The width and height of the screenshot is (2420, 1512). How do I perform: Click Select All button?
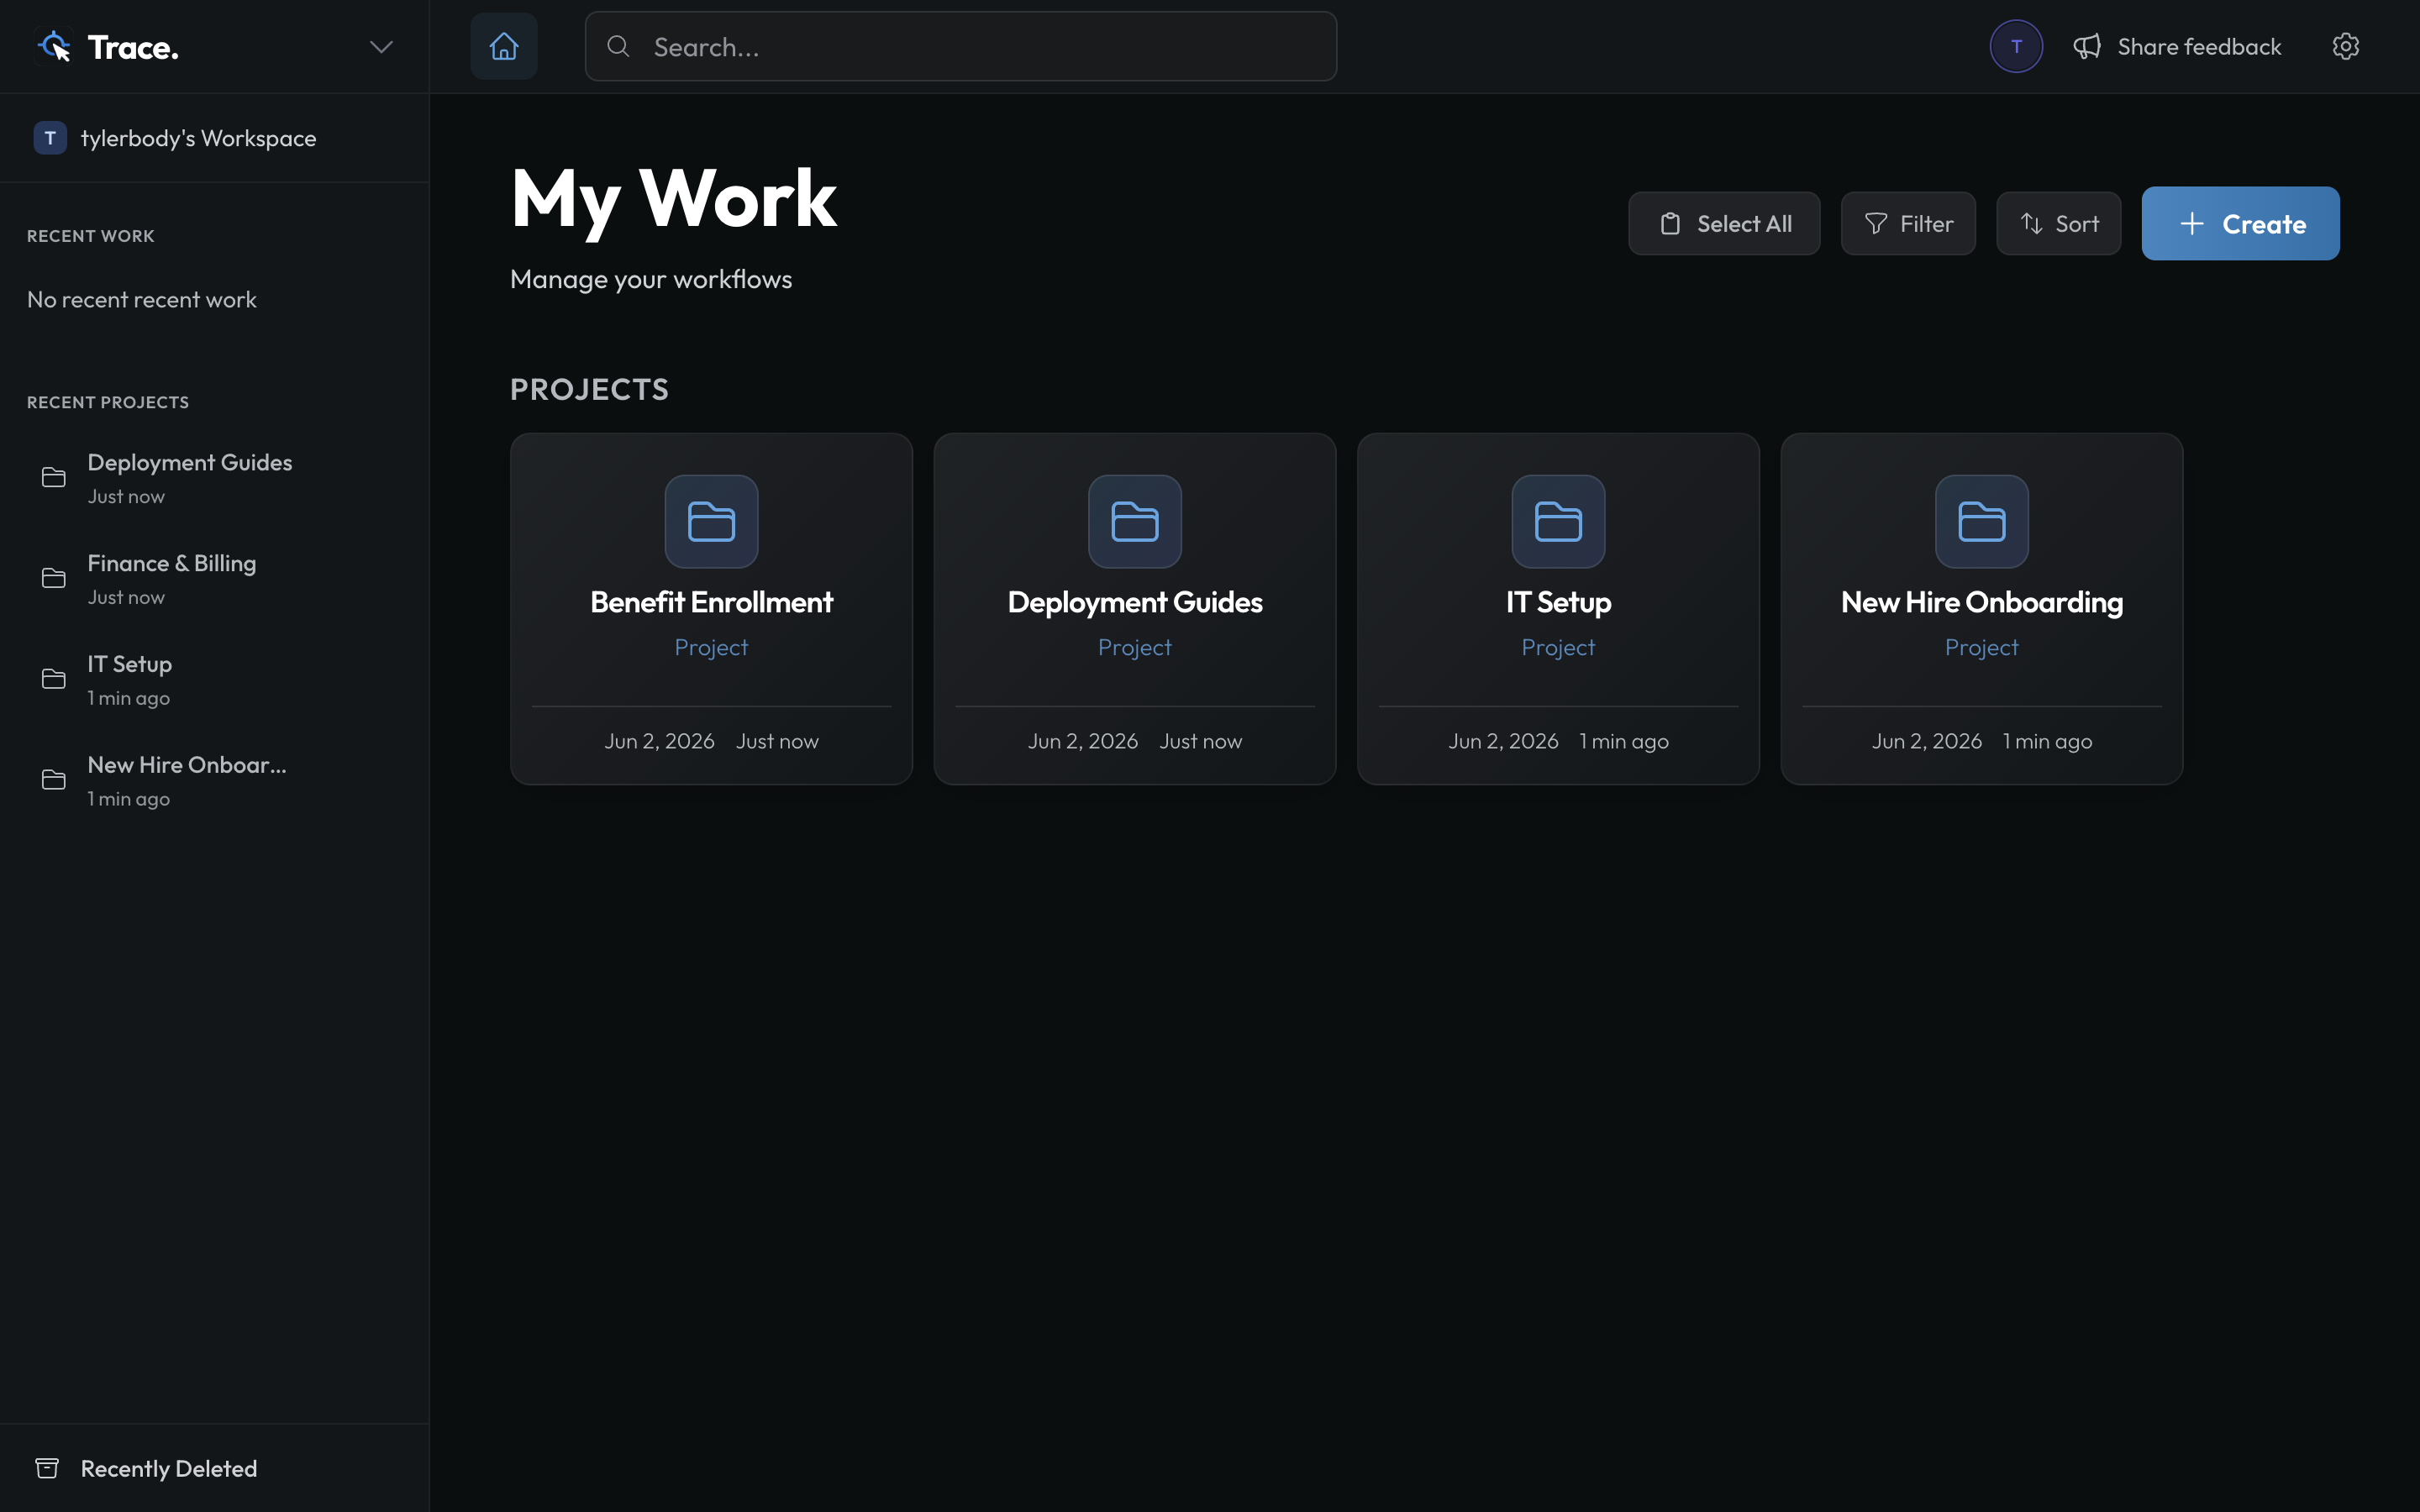click(1724, 223)
